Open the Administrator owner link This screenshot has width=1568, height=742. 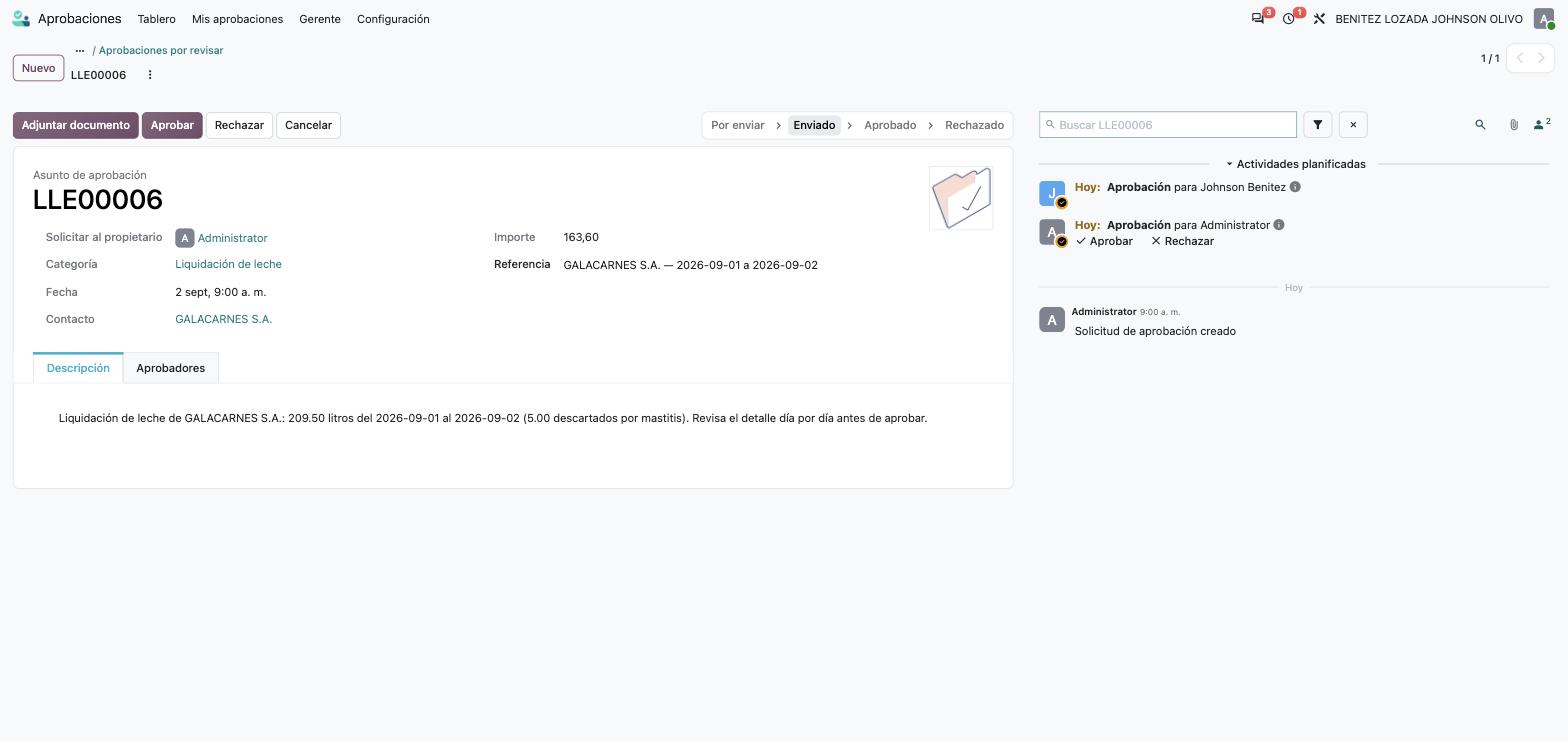232,238
